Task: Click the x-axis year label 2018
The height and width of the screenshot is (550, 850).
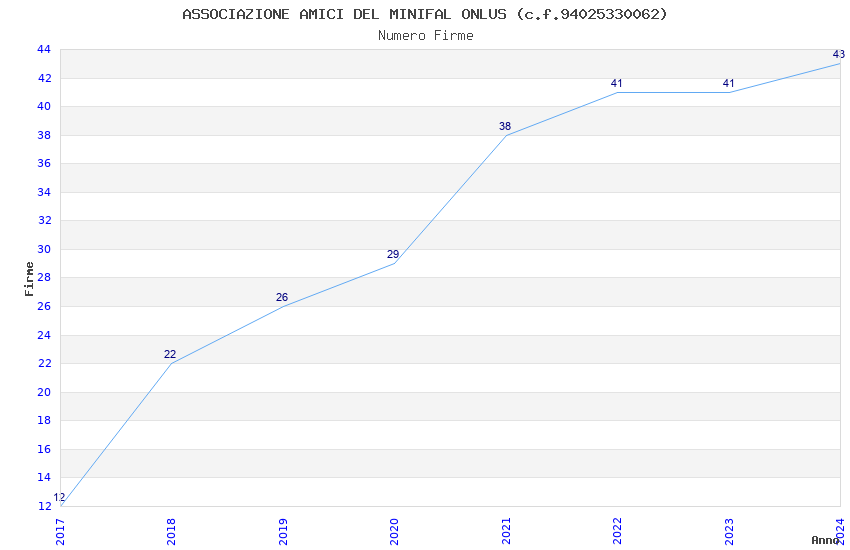Action: 171,532
